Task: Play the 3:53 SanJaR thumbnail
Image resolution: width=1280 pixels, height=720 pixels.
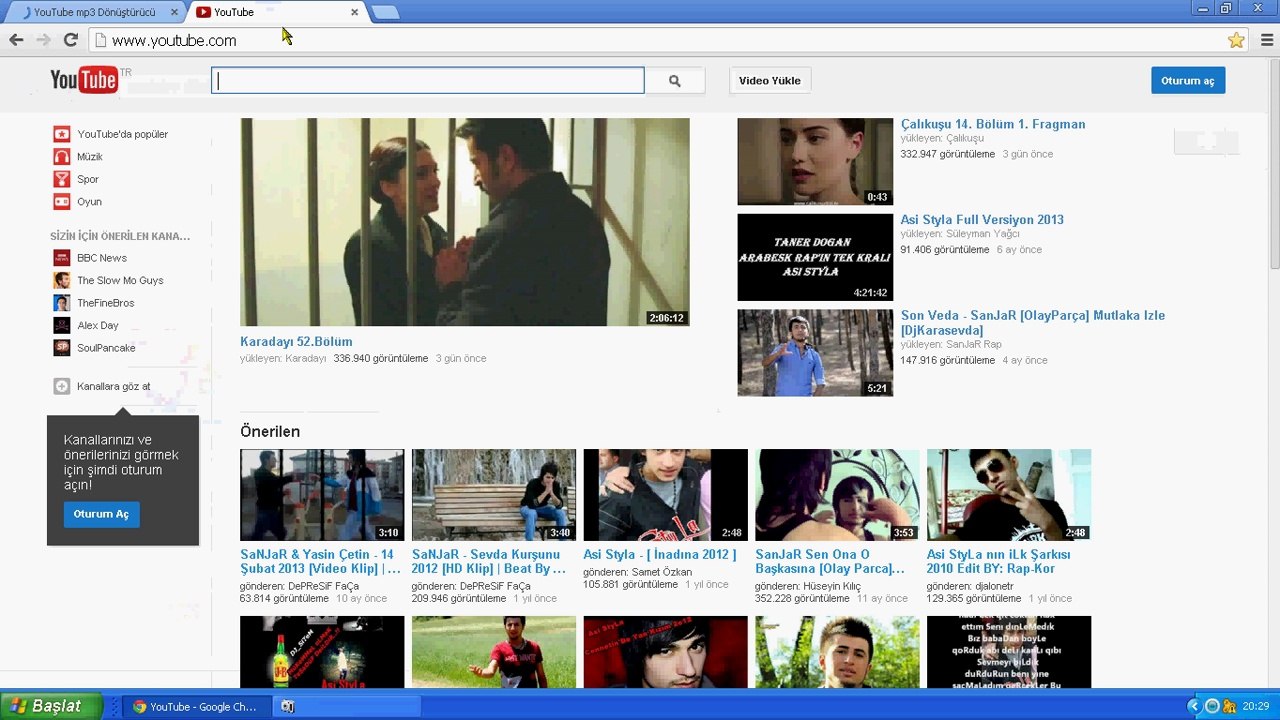Action: click(837, 495)
